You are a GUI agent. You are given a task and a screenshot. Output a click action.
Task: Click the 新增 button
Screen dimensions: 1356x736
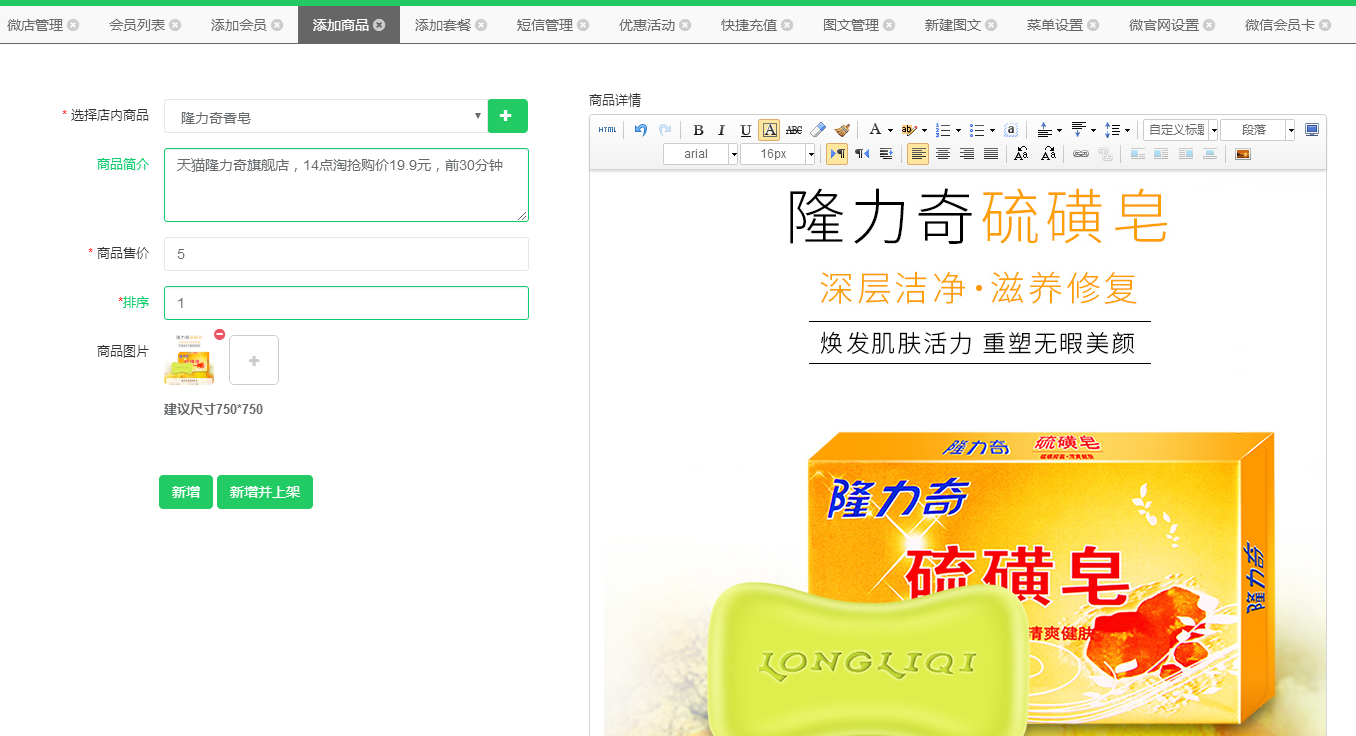[186, 492]
